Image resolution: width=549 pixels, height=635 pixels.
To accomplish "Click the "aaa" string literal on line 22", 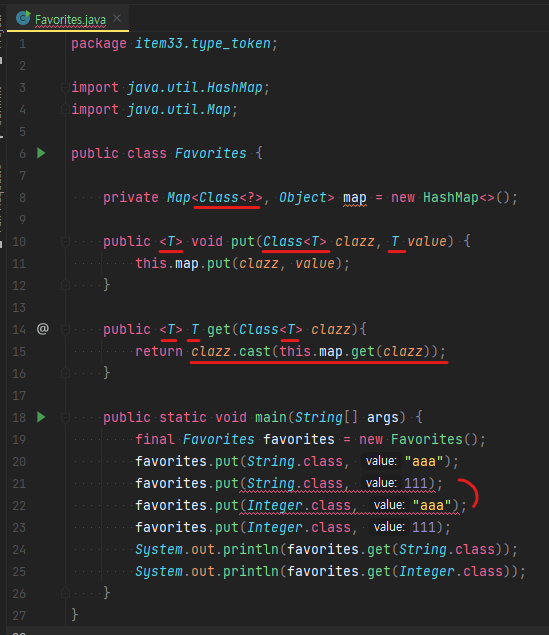I will 432,505.
